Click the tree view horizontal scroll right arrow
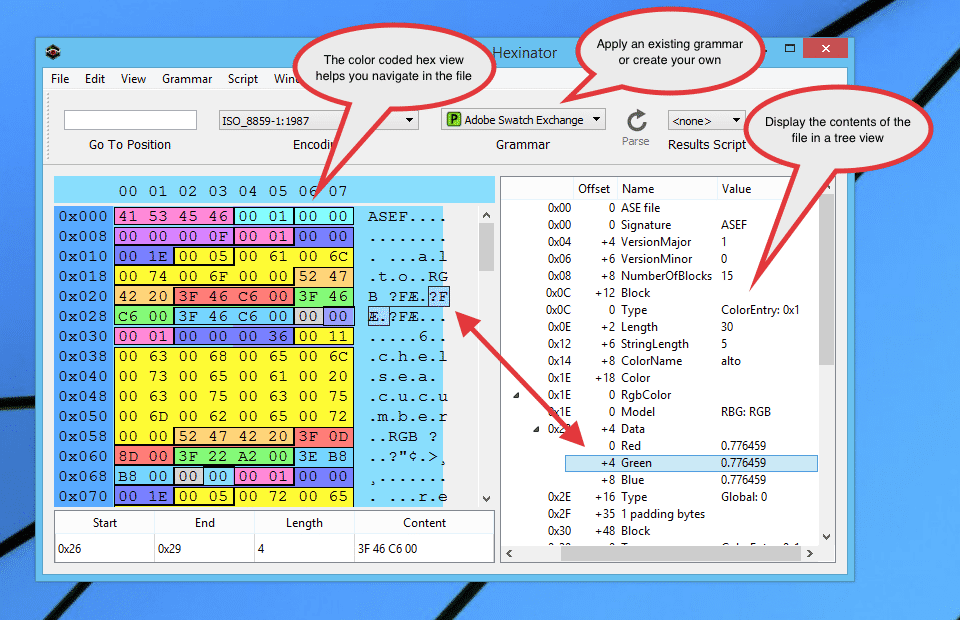Image resolution: width=960 pixels, height=620 pixels. [x=810, y=553]
